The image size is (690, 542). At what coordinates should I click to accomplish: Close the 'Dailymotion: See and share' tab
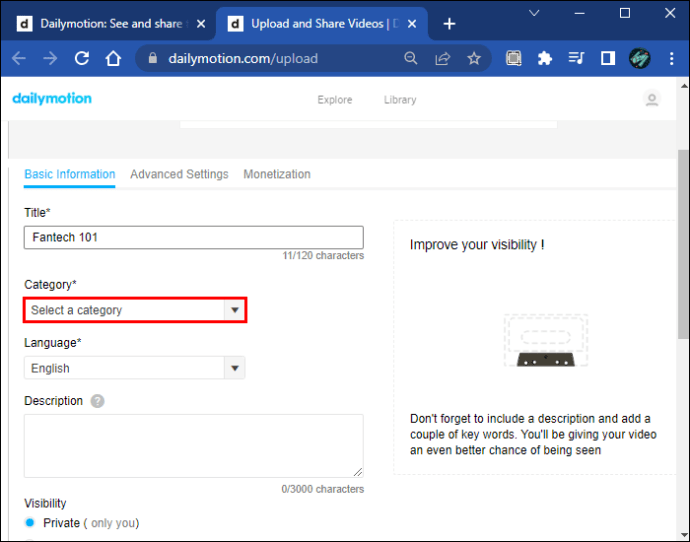pos(201,24)
